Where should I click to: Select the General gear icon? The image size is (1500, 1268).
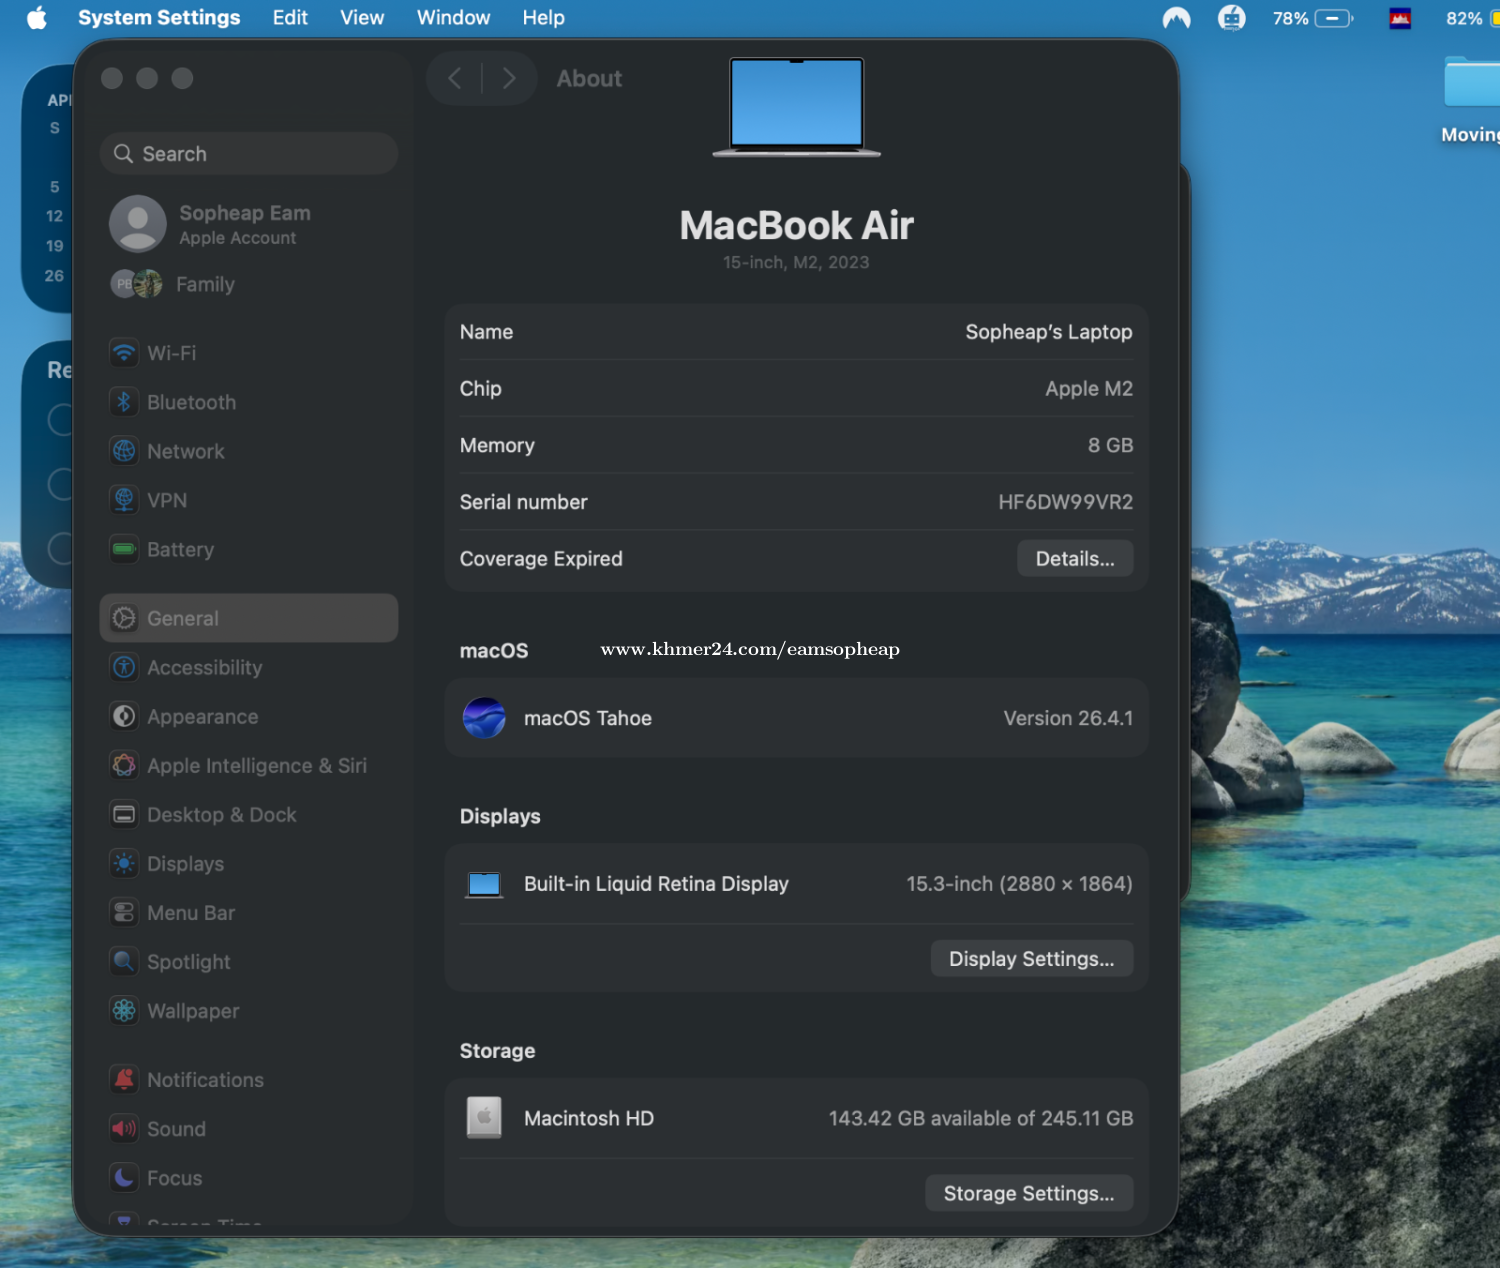coord(124,618)
